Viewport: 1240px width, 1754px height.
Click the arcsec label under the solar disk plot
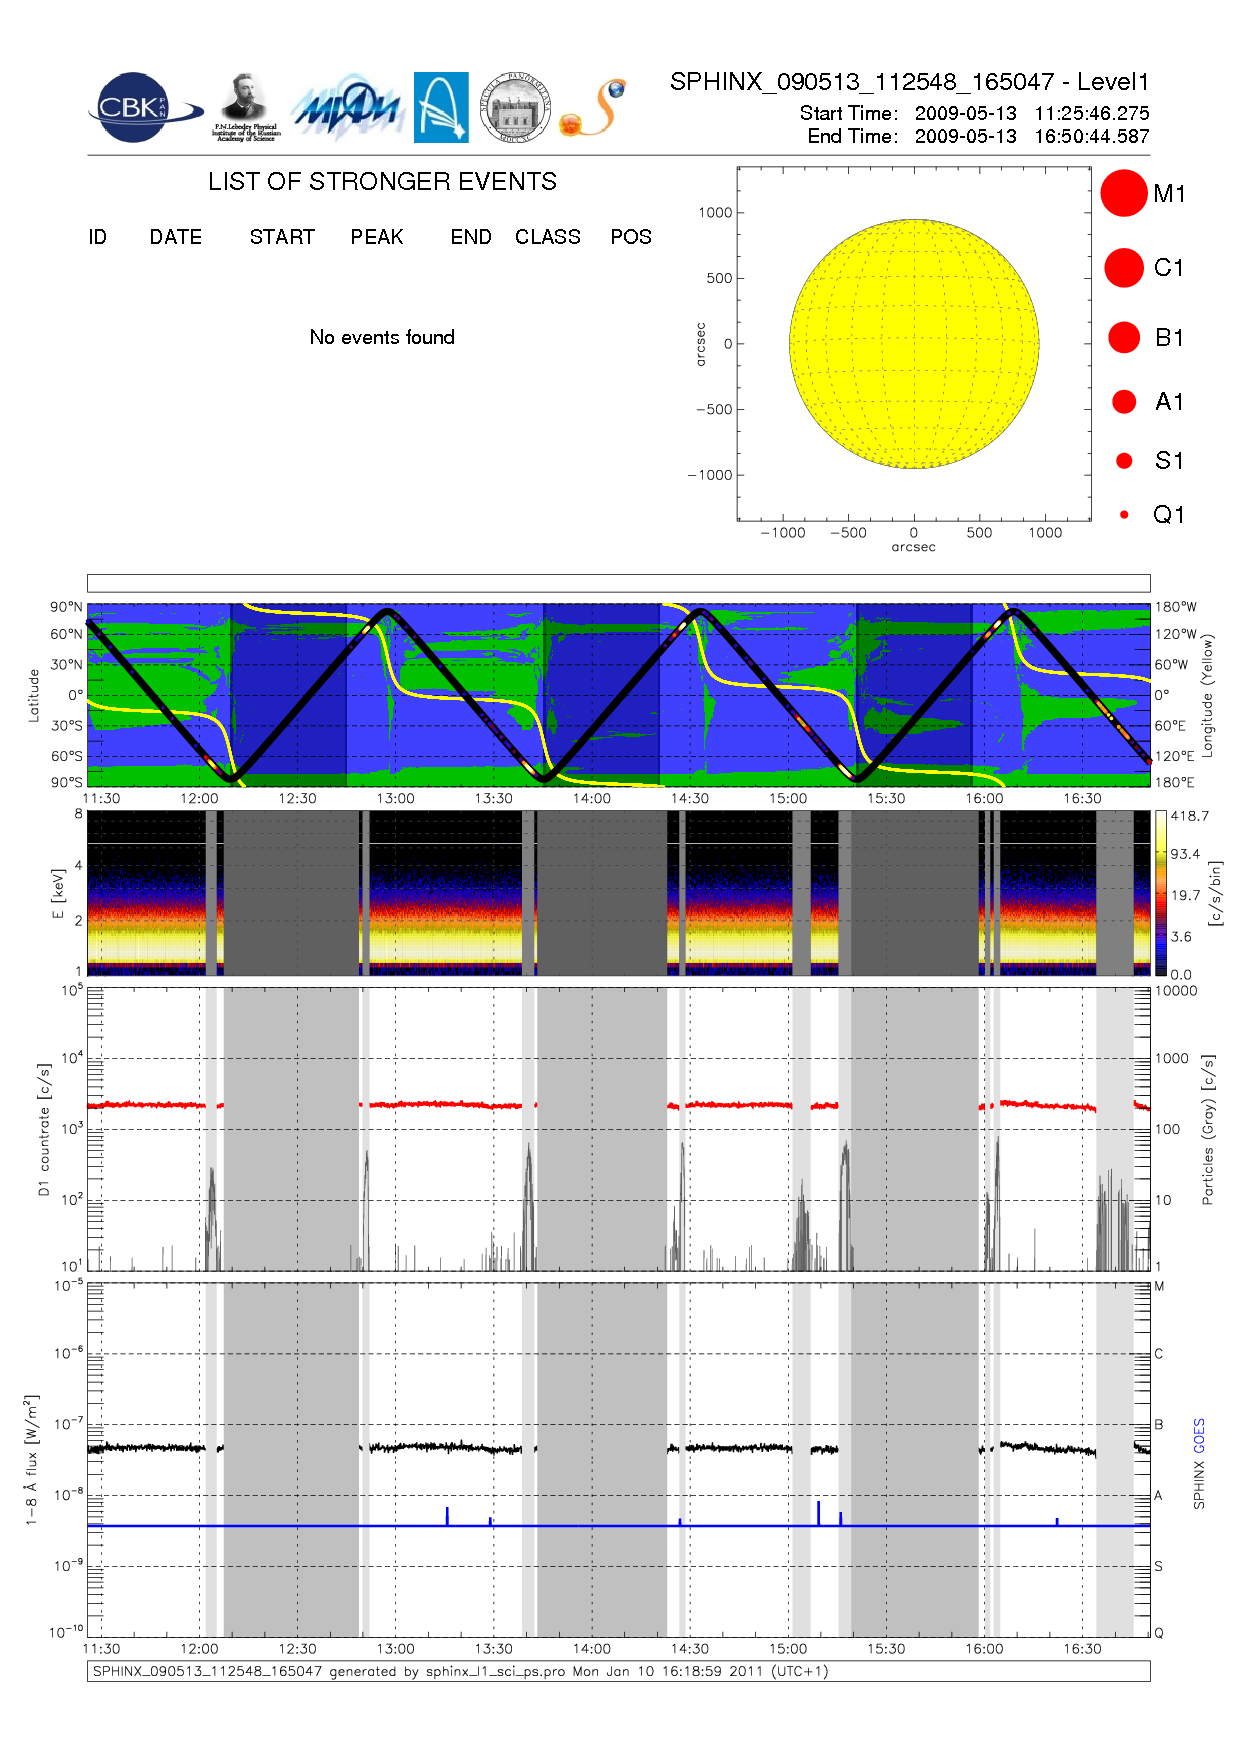(x=914, y=547)
